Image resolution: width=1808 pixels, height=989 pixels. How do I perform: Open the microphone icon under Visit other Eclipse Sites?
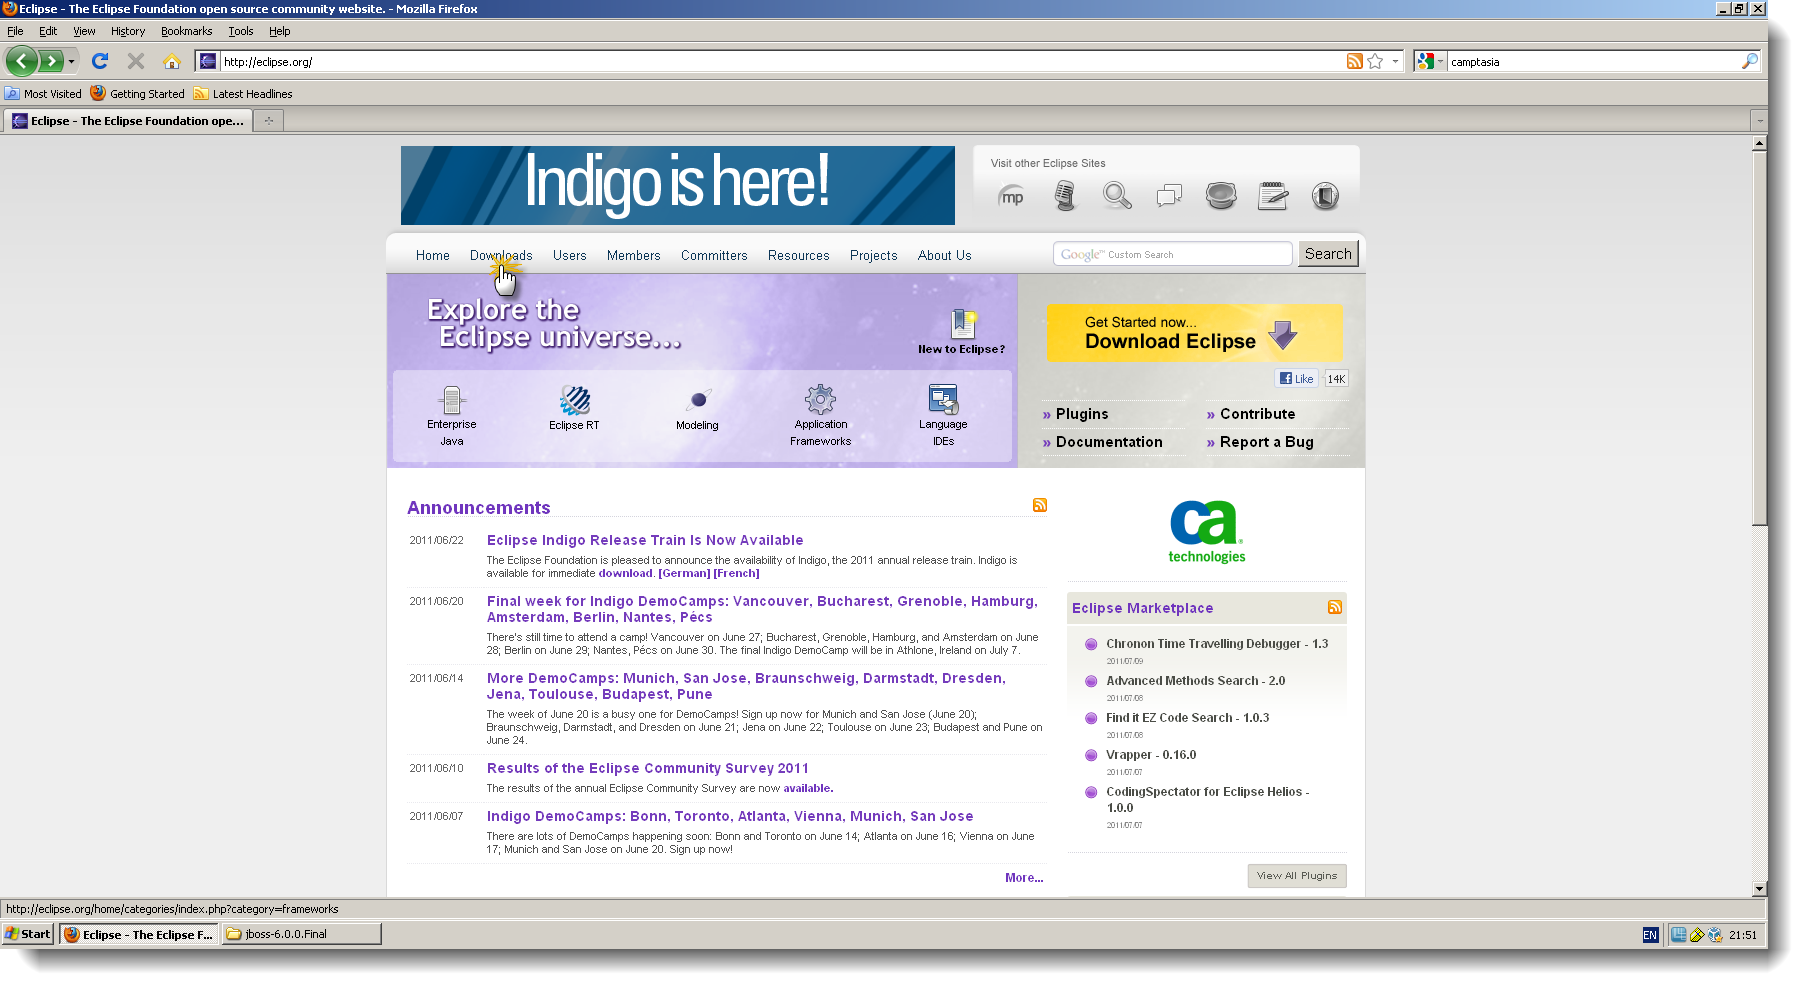(x=1065, y=196)
